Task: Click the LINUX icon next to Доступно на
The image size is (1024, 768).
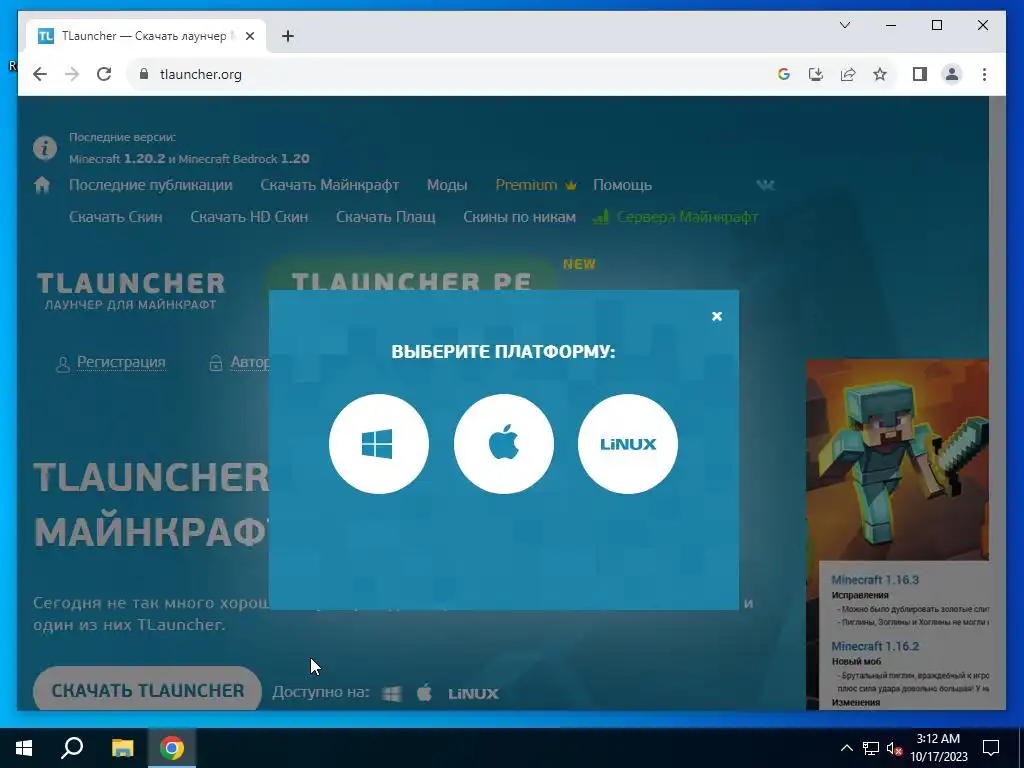Action: [x=473, y=694]
